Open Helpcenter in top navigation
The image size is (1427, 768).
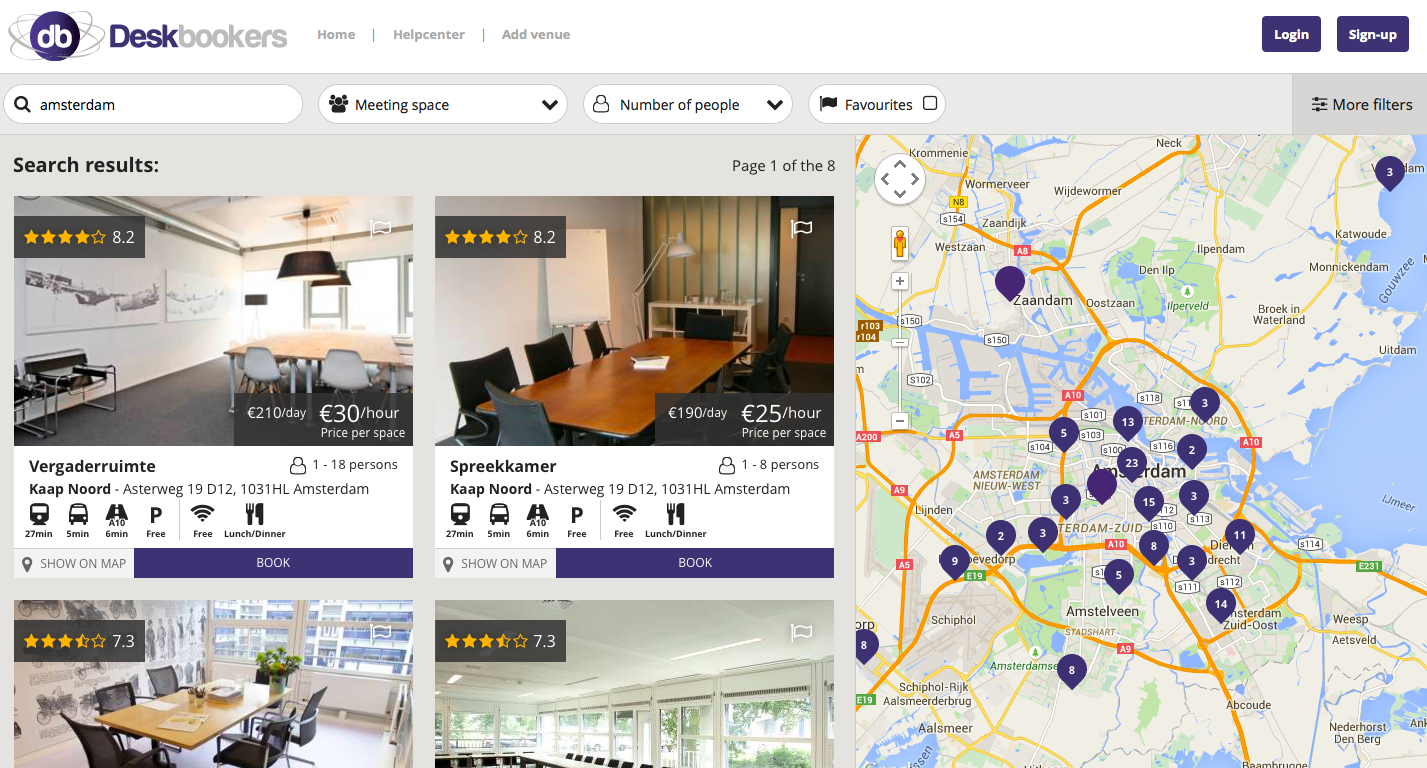click(x=429, y=34)
